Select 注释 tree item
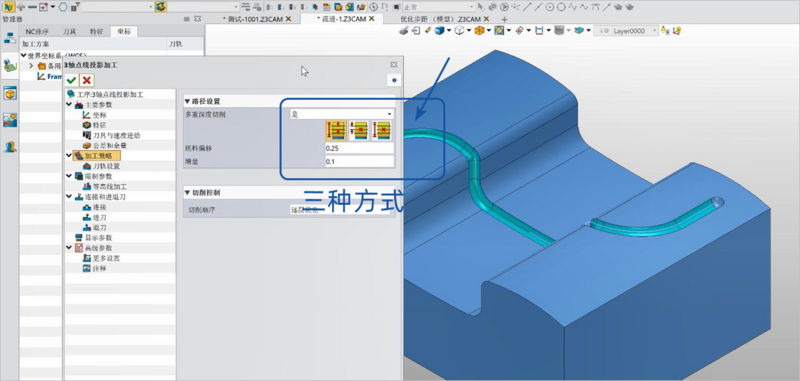 (x=99, y=268)
